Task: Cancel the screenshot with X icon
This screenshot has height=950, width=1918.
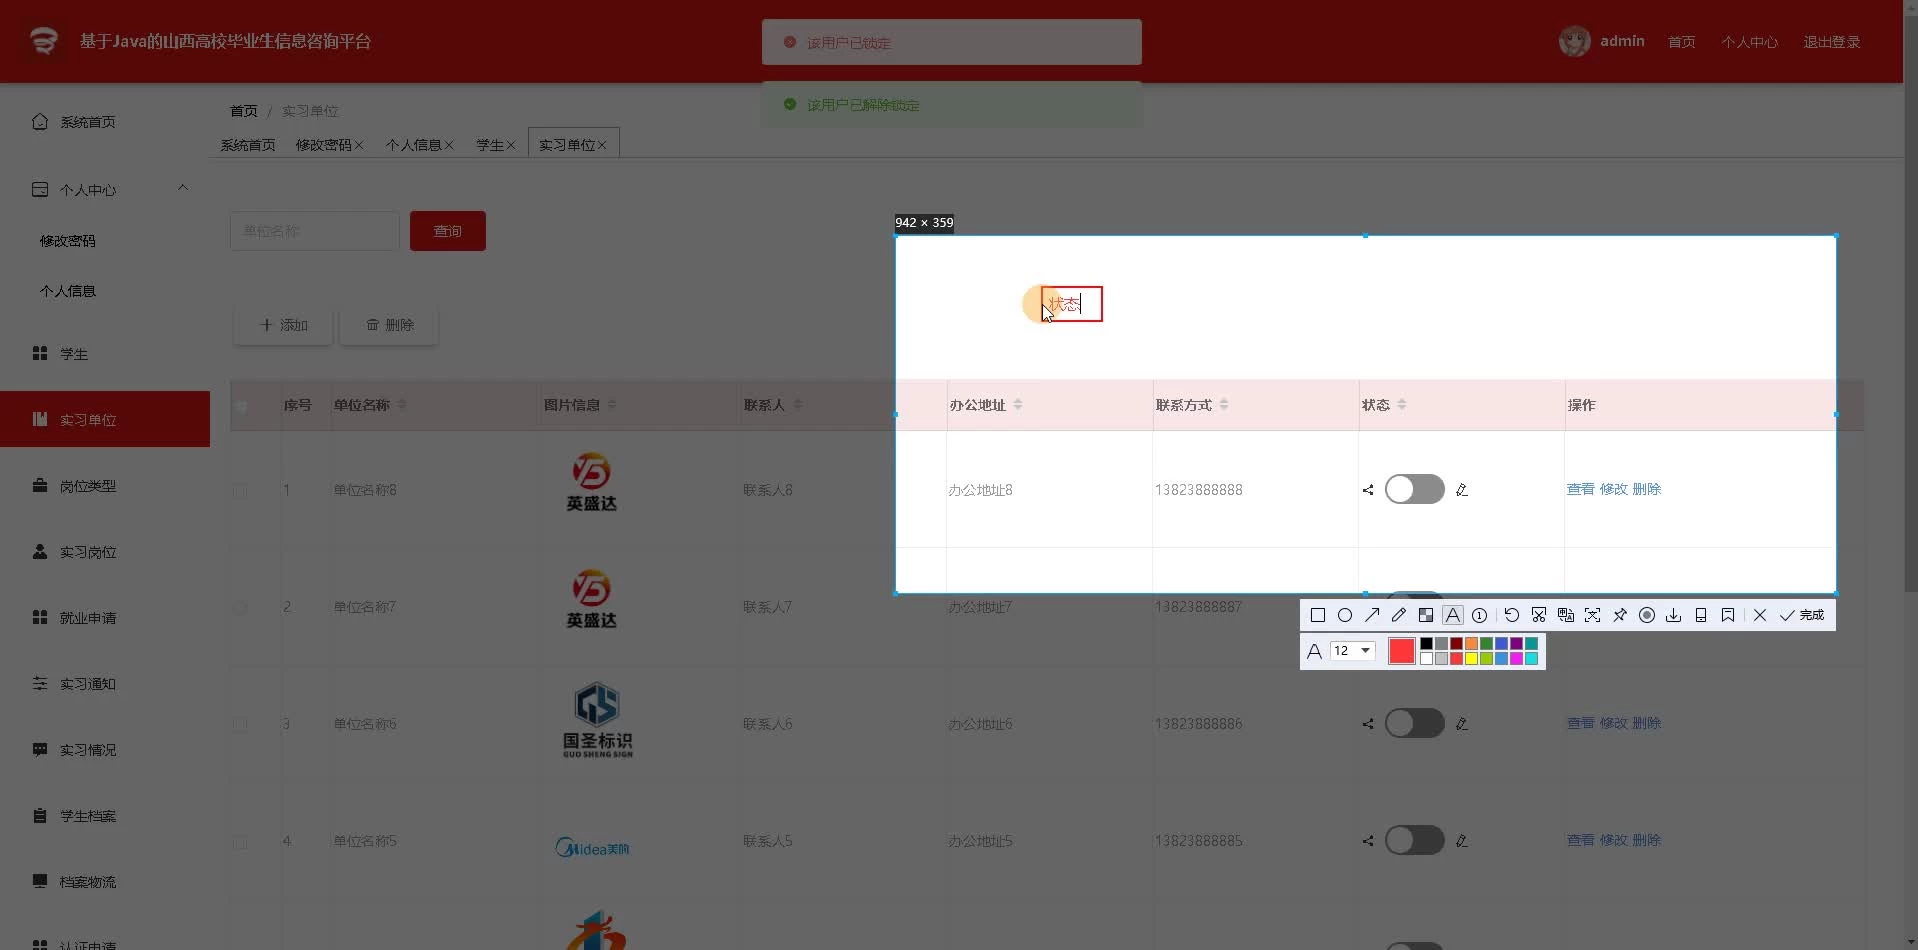Action: (x=1760, y=615)
